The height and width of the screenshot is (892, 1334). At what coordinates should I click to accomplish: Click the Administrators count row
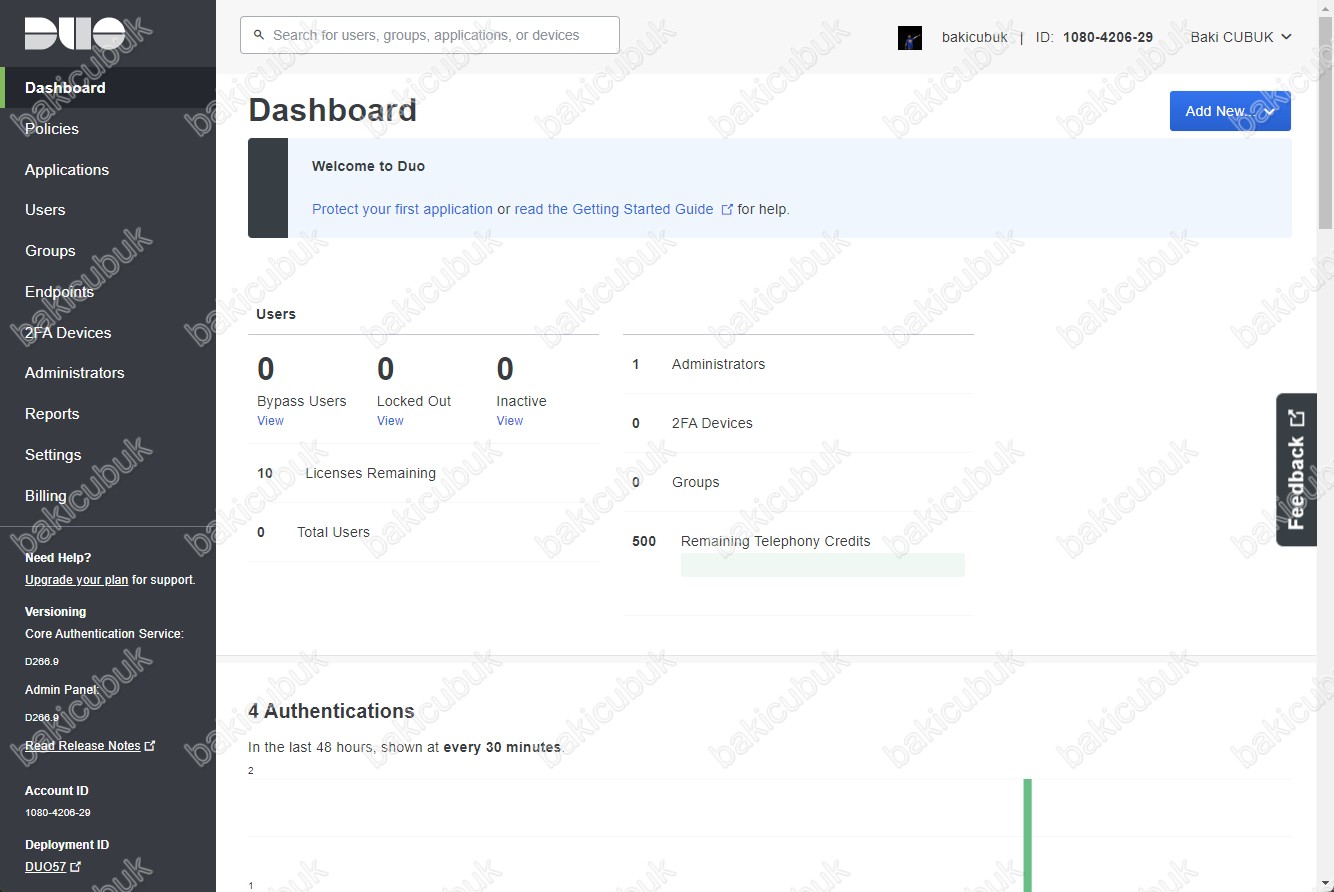pyautogui.click(x=798, y=364)
